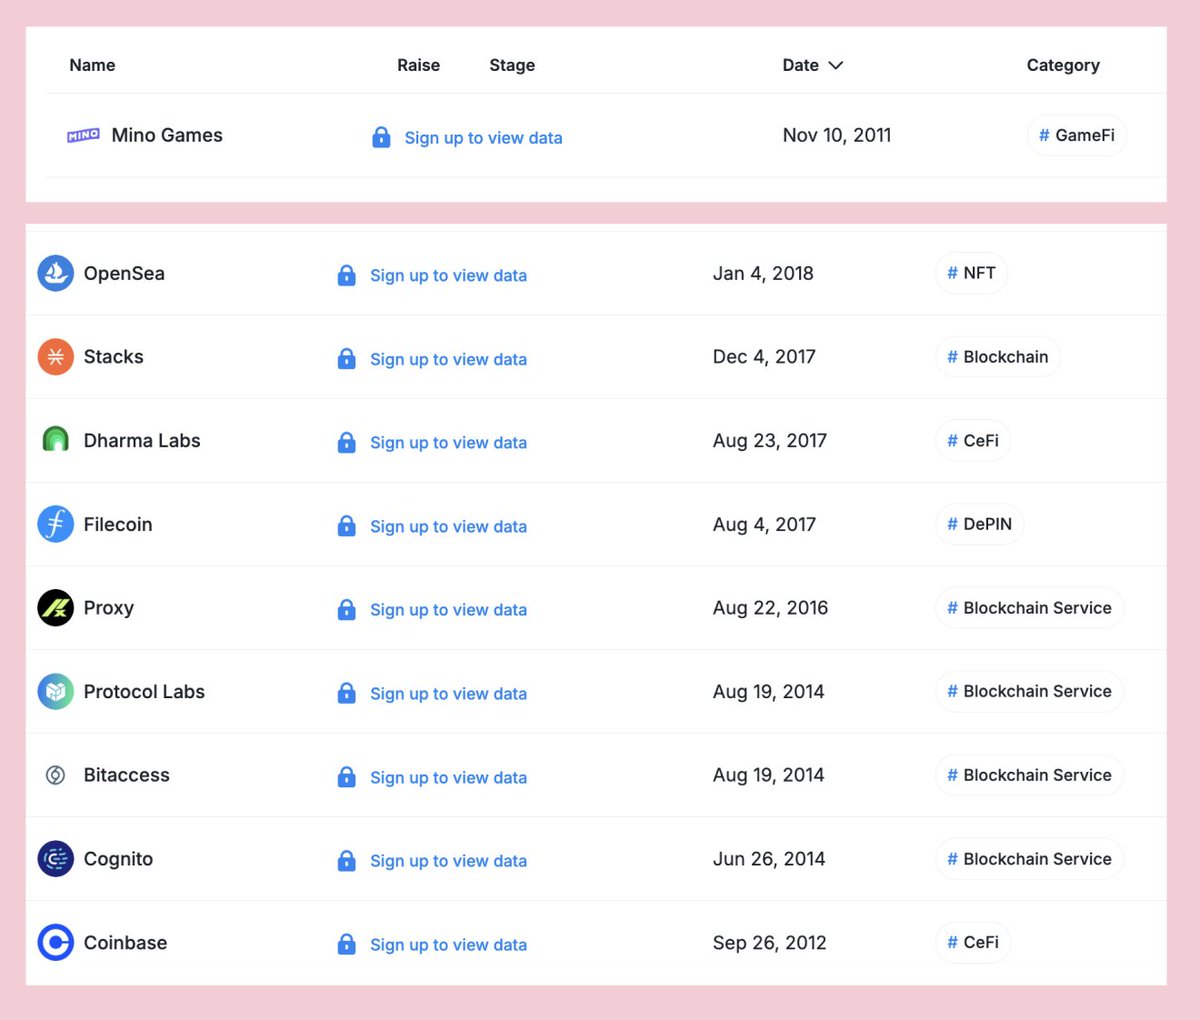Image resolution: width=1200 pixels, height=1020 pixels.
Task: Open Sign up link for Coinbase
Action: click(448, 945)
